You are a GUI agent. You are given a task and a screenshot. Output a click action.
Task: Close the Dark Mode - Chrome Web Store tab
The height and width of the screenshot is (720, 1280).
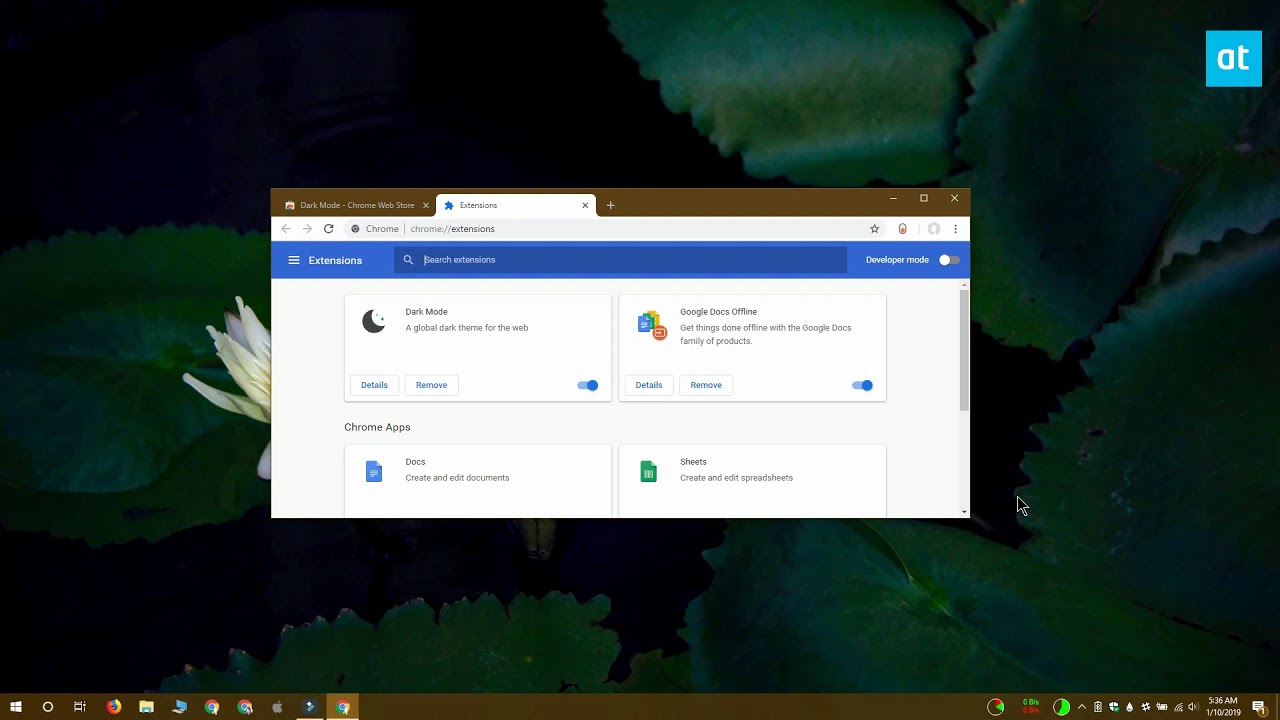(x=426, y=205)
